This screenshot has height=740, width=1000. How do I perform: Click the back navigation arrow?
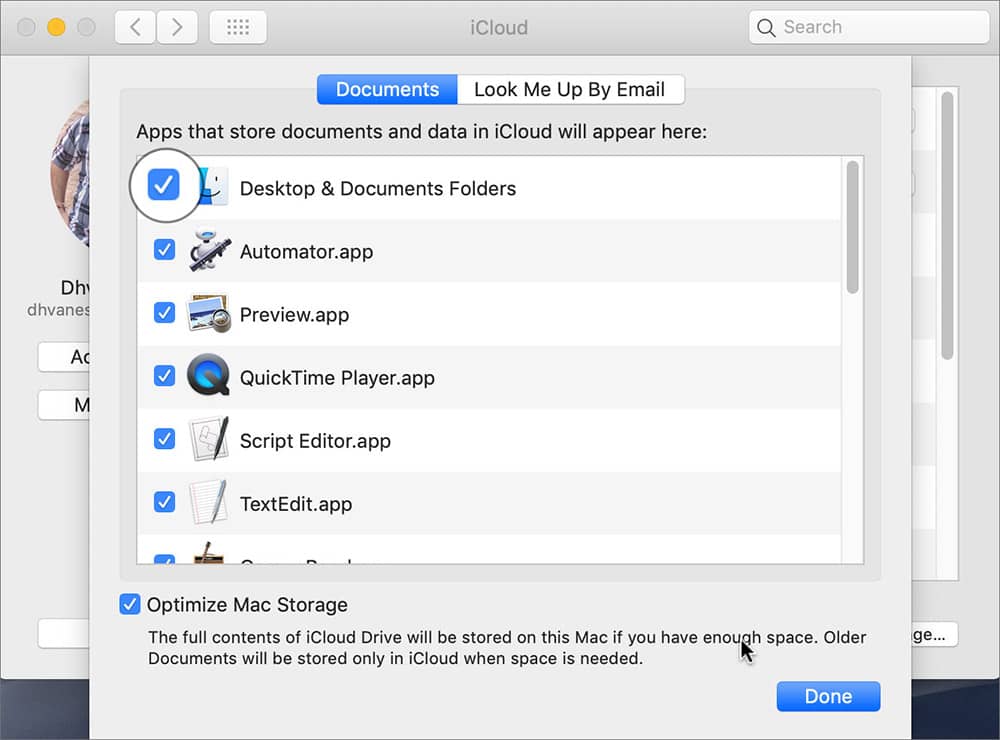[x=135, y=27]
